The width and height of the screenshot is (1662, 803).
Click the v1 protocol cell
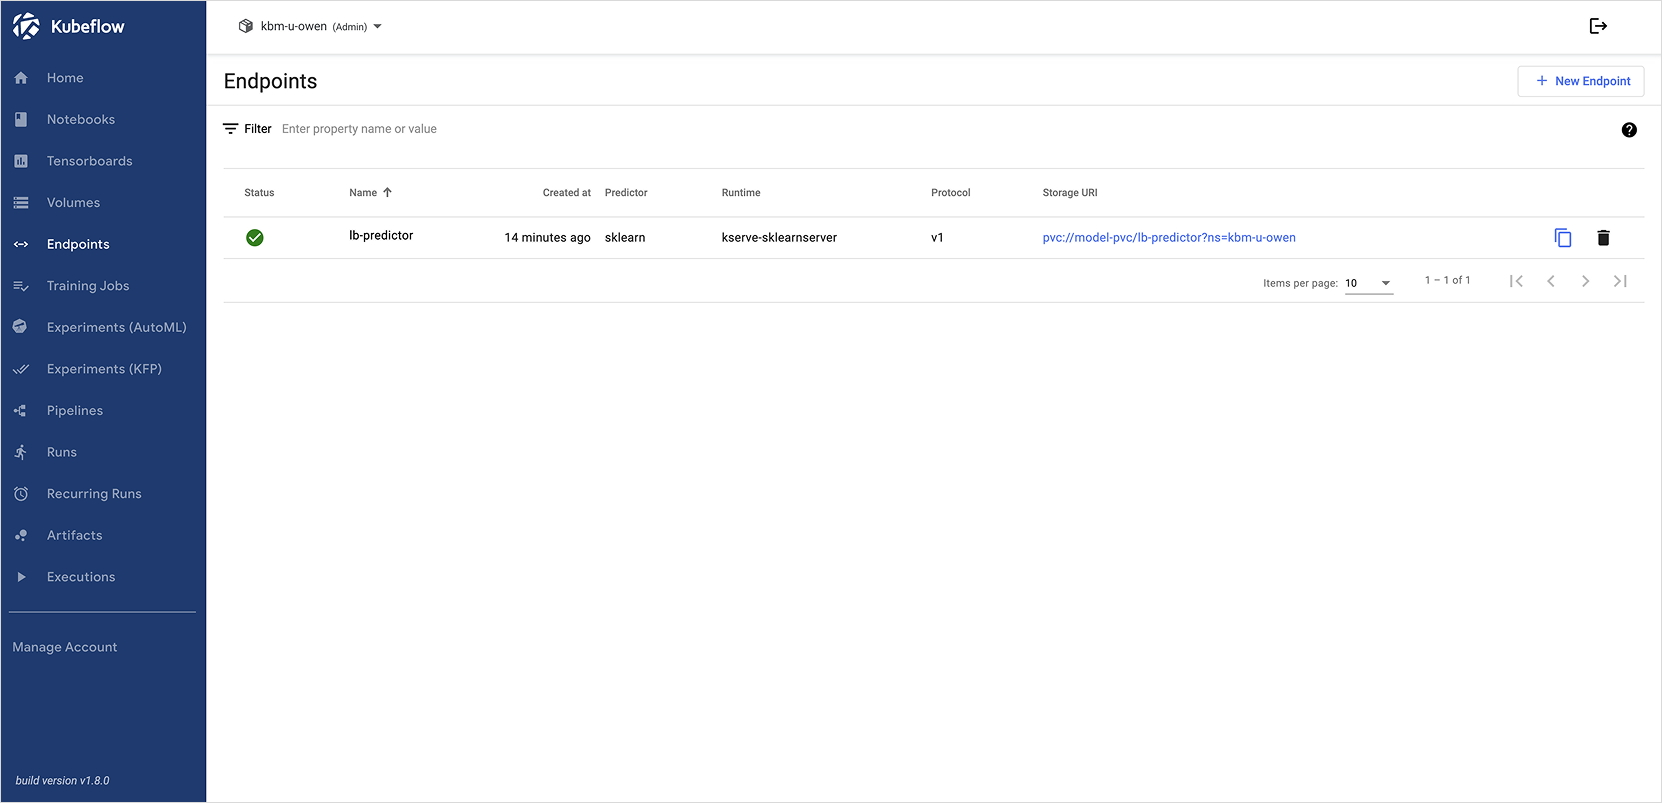(937, 238)
